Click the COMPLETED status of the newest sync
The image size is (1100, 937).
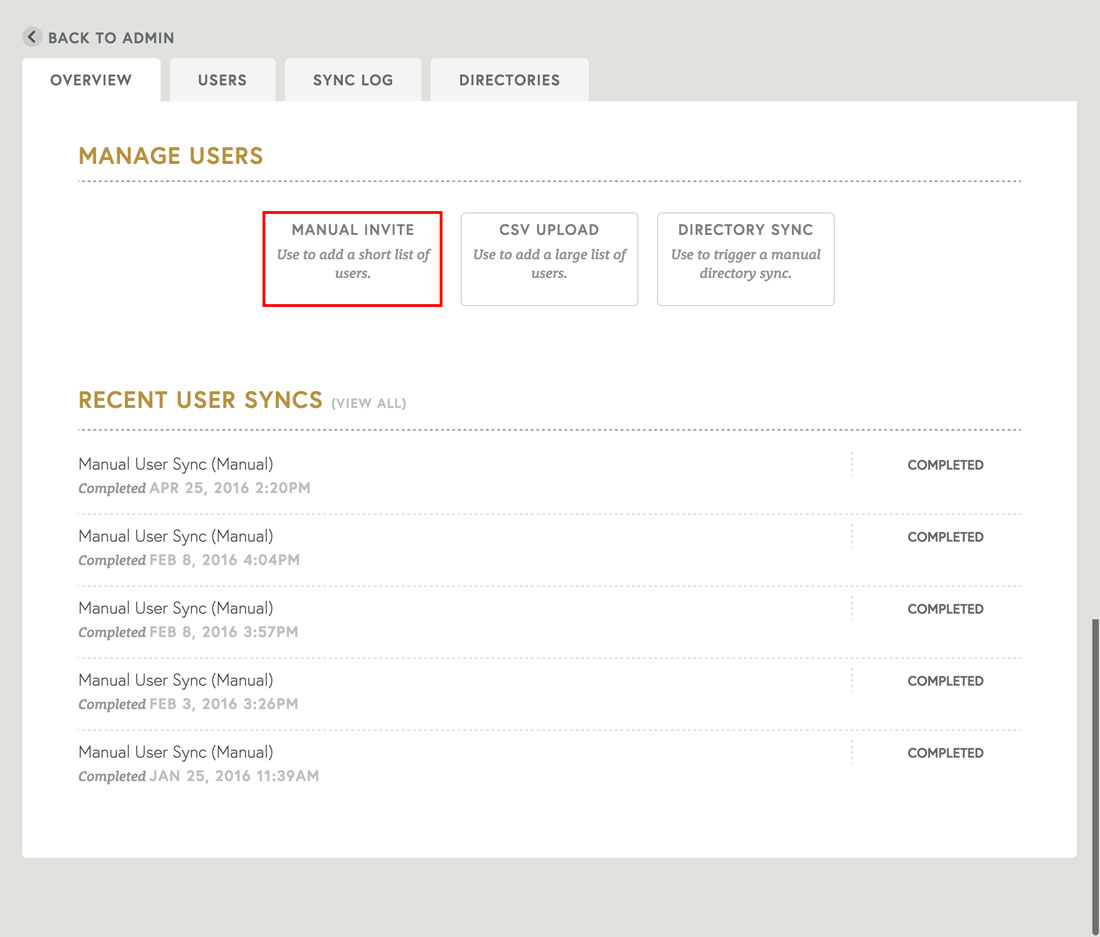(x=945, y=464)
